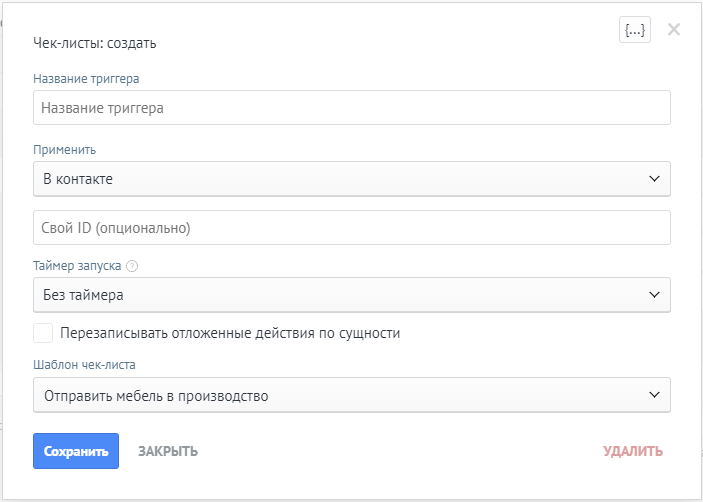The height and width of the screenshot is (502, 703).
Task: Open the Отправить мебель в производство dropdown
Action: coord(340,395)
